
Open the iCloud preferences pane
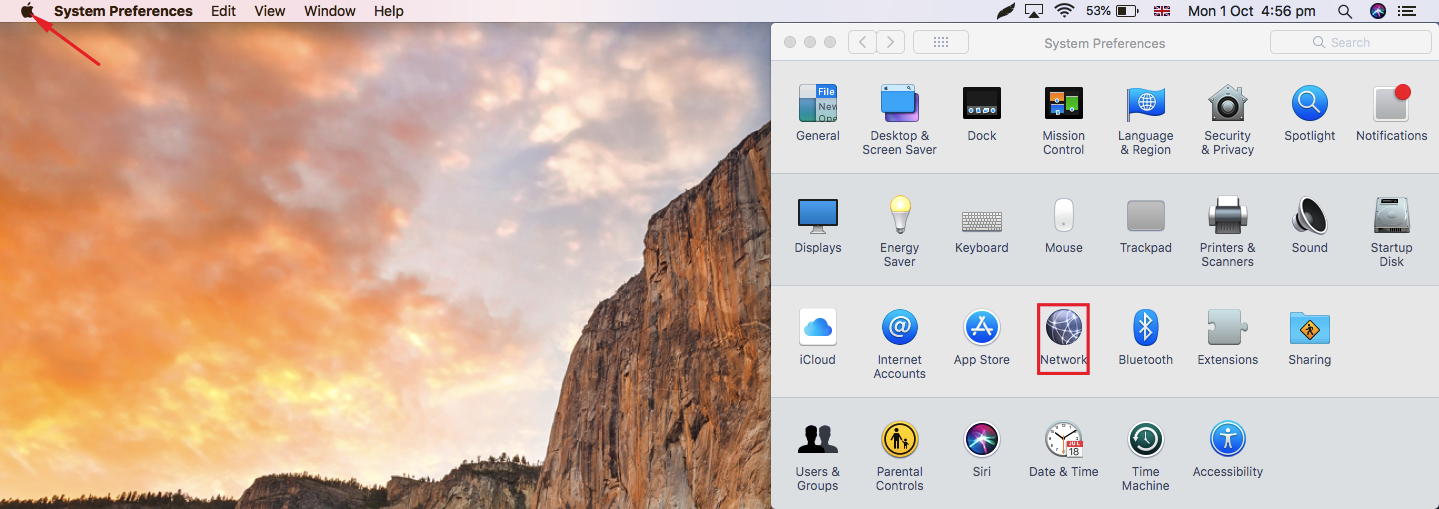pyautogui.click(x=817, y=328)
